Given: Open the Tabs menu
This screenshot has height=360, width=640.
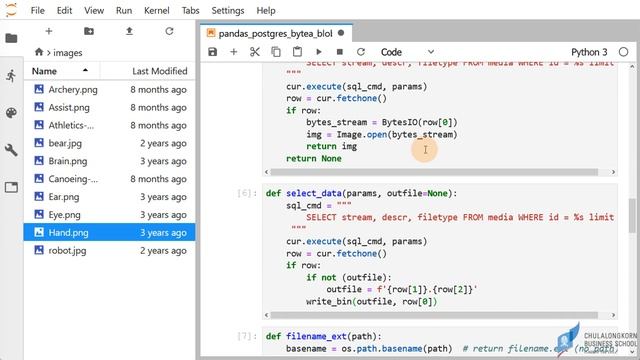Looking at the screenshot, I should click(190, 10).
